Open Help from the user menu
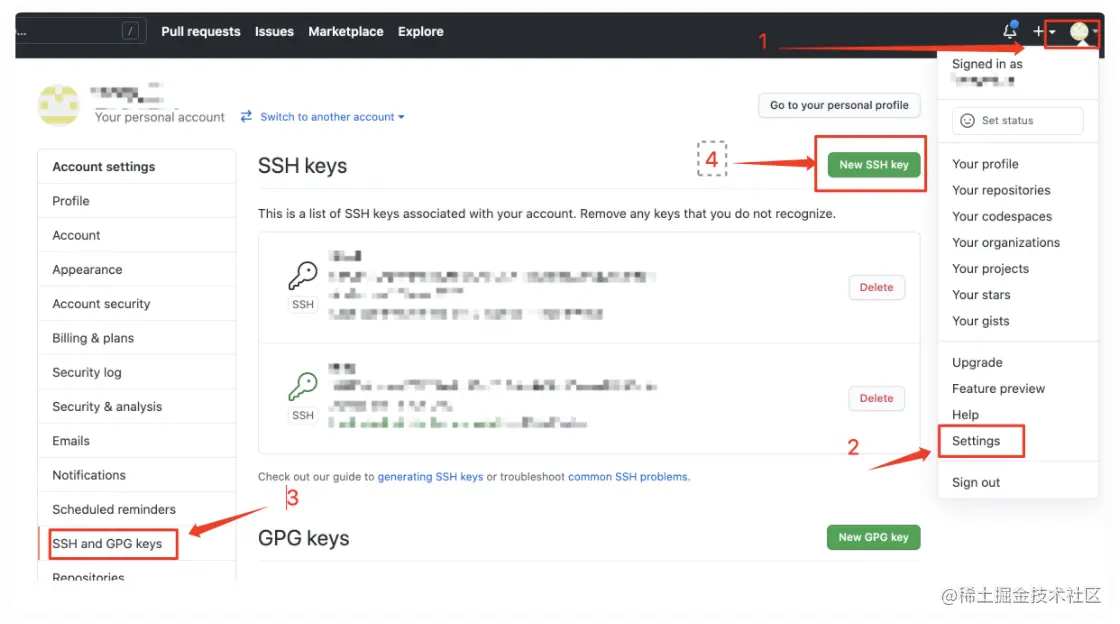Viewport: 1120px width, 624px height. click(x=965, y=415)
